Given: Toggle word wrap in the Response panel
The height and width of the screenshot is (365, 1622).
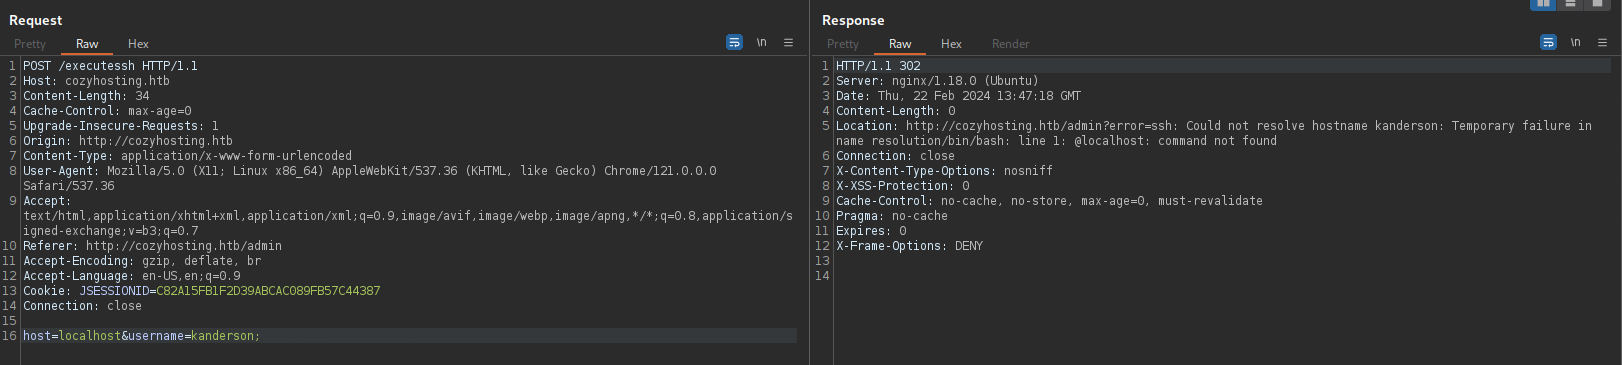Looking at the screenshot, I should click(1548, 42).
